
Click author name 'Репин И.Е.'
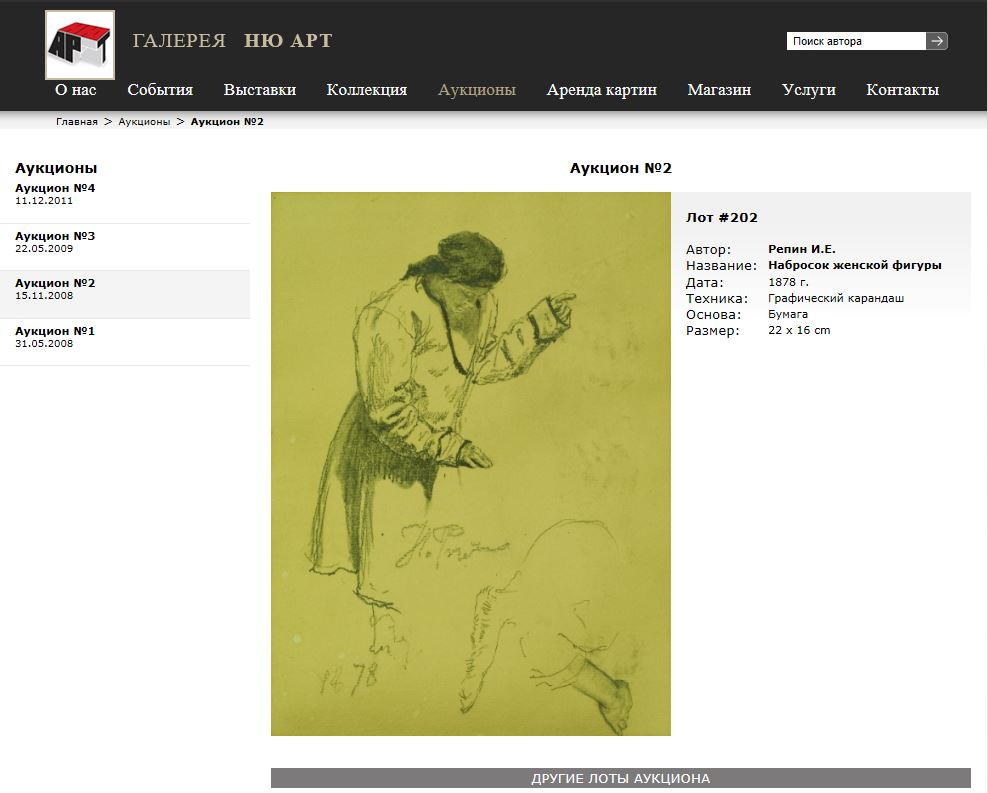coord(801,249)
